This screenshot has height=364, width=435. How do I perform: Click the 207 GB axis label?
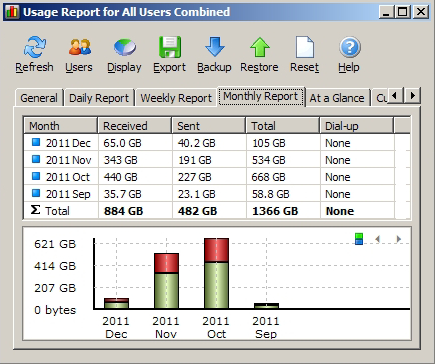55,288
